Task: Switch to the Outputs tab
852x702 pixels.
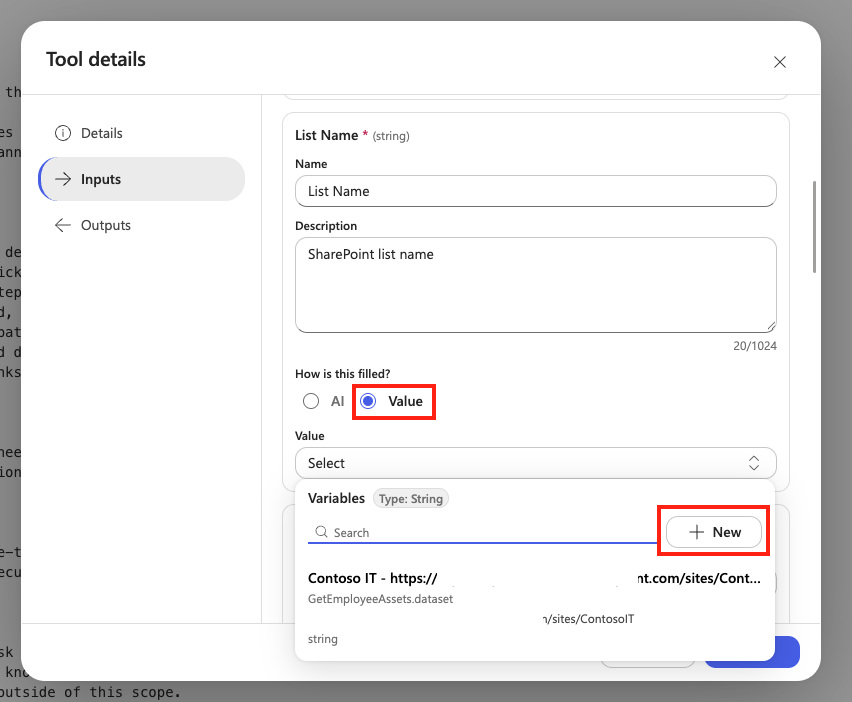Action: (x=141, y=225)
